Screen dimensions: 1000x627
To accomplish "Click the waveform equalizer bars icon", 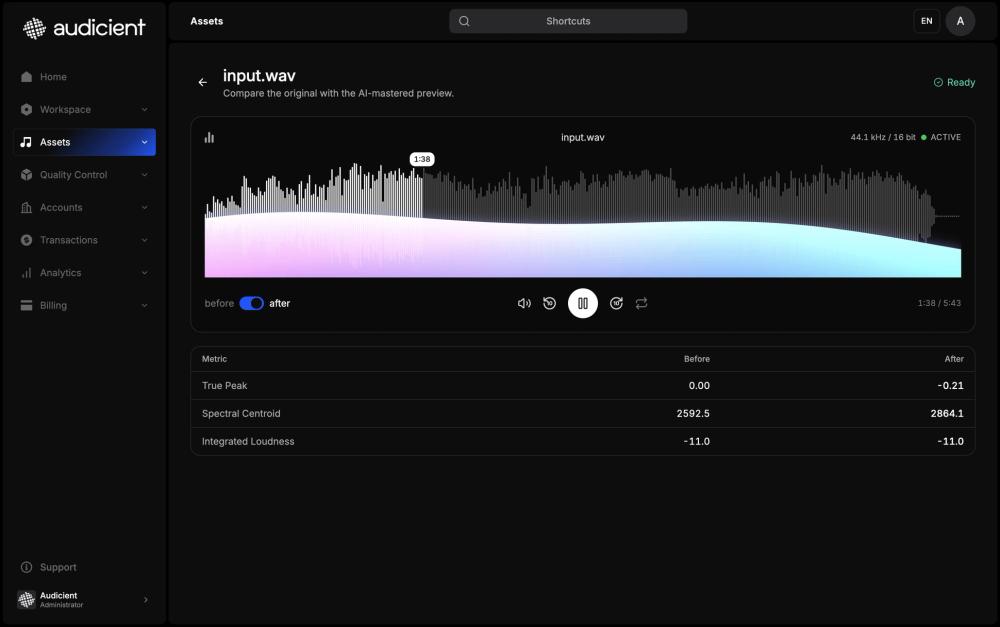I will pos(209,137).
